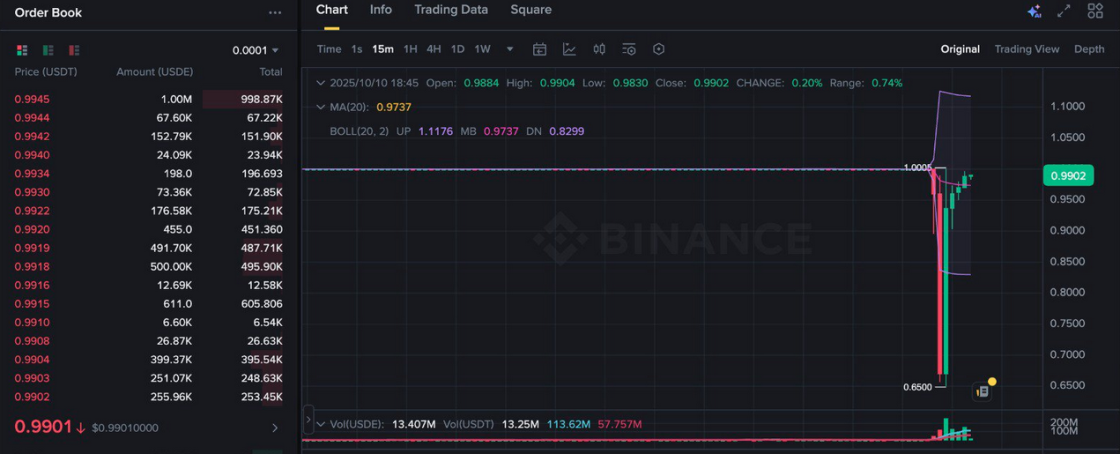Switch to the 1H time interval

click(x=410, y=49)
